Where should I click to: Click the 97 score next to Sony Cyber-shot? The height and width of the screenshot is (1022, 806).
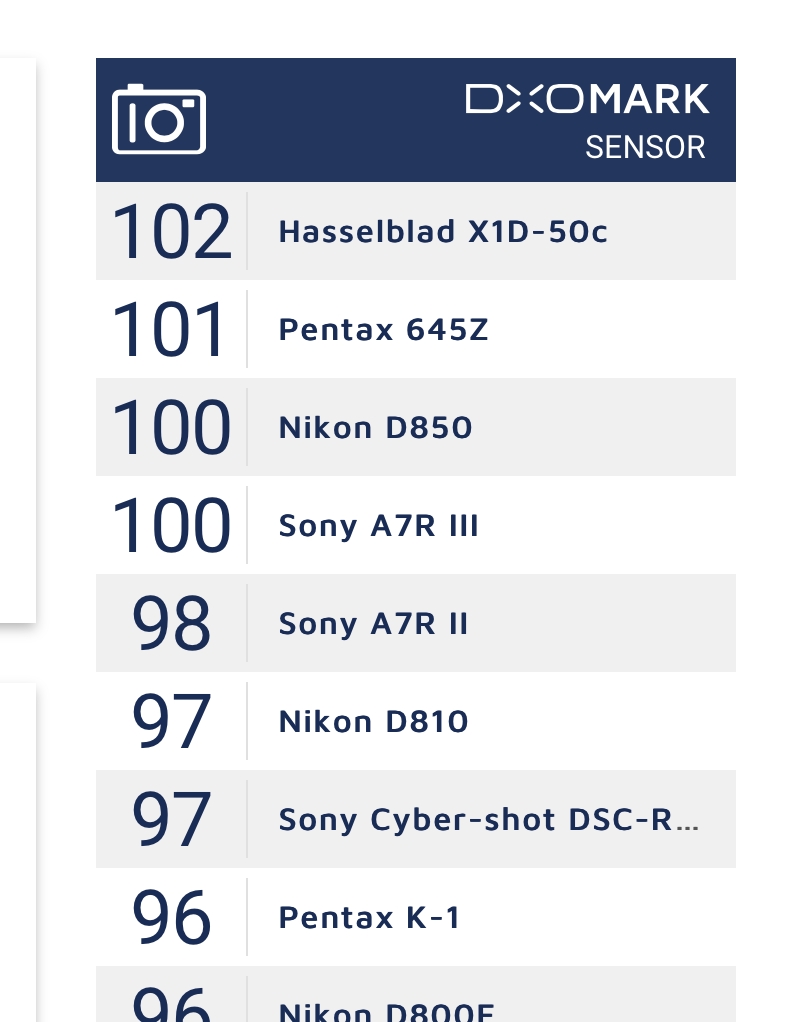pyautogui.click(x=171, y=820)
